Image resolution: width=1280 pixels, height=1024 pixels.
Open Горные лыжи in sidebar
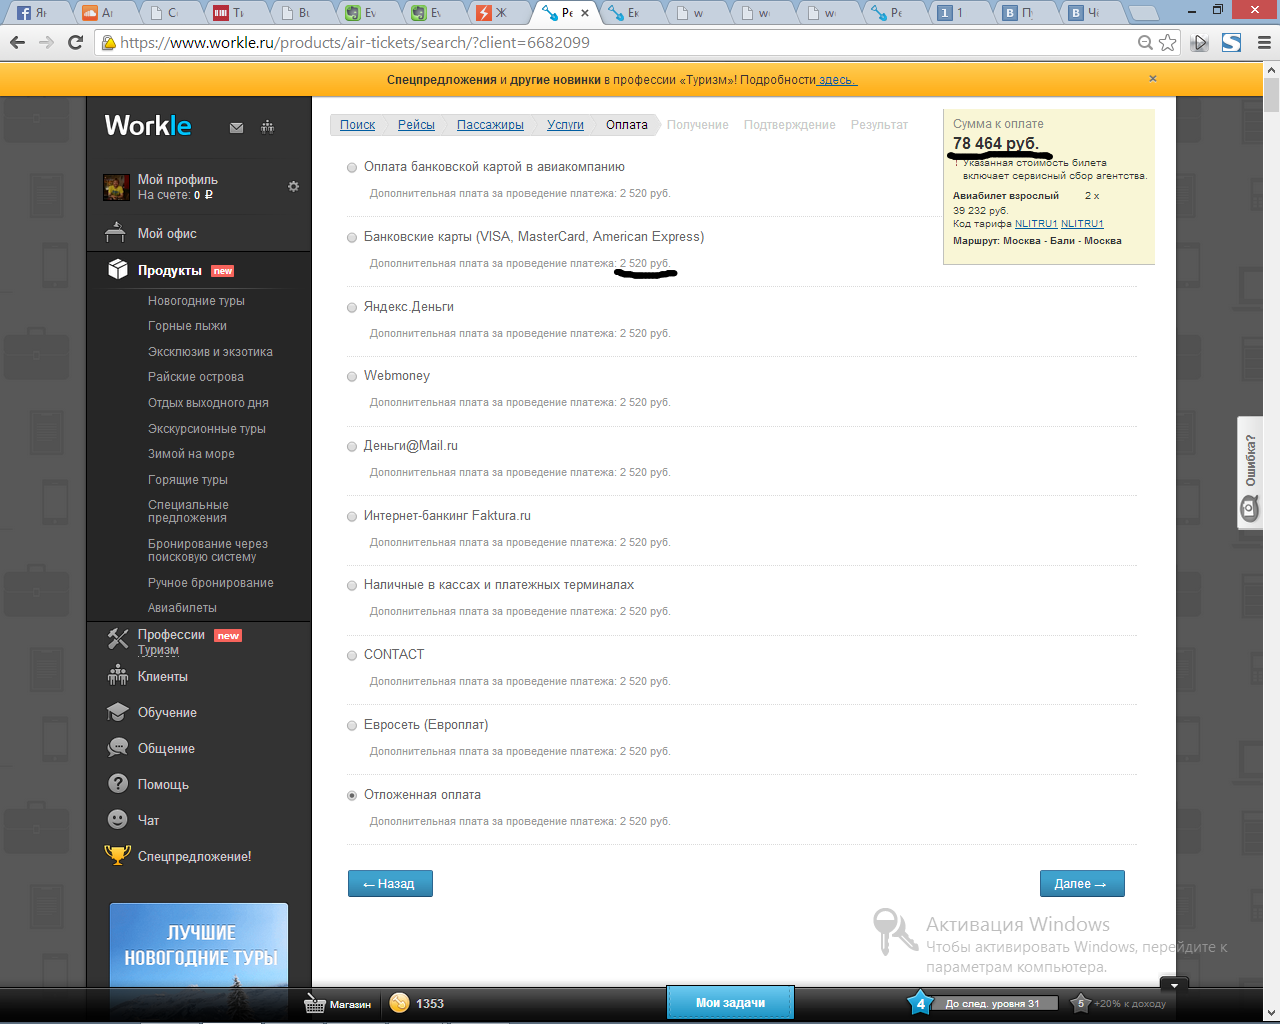pyautogui.click(x=187, y=326)
